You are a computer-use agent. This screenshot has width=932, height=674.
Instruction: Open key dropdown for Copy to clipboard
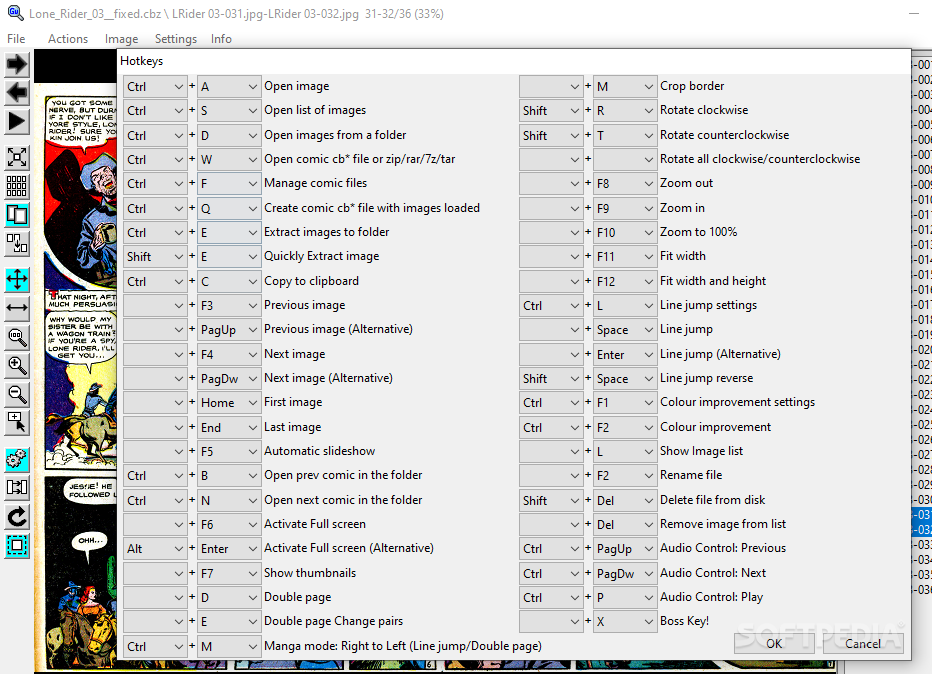(x=229, y=282)
